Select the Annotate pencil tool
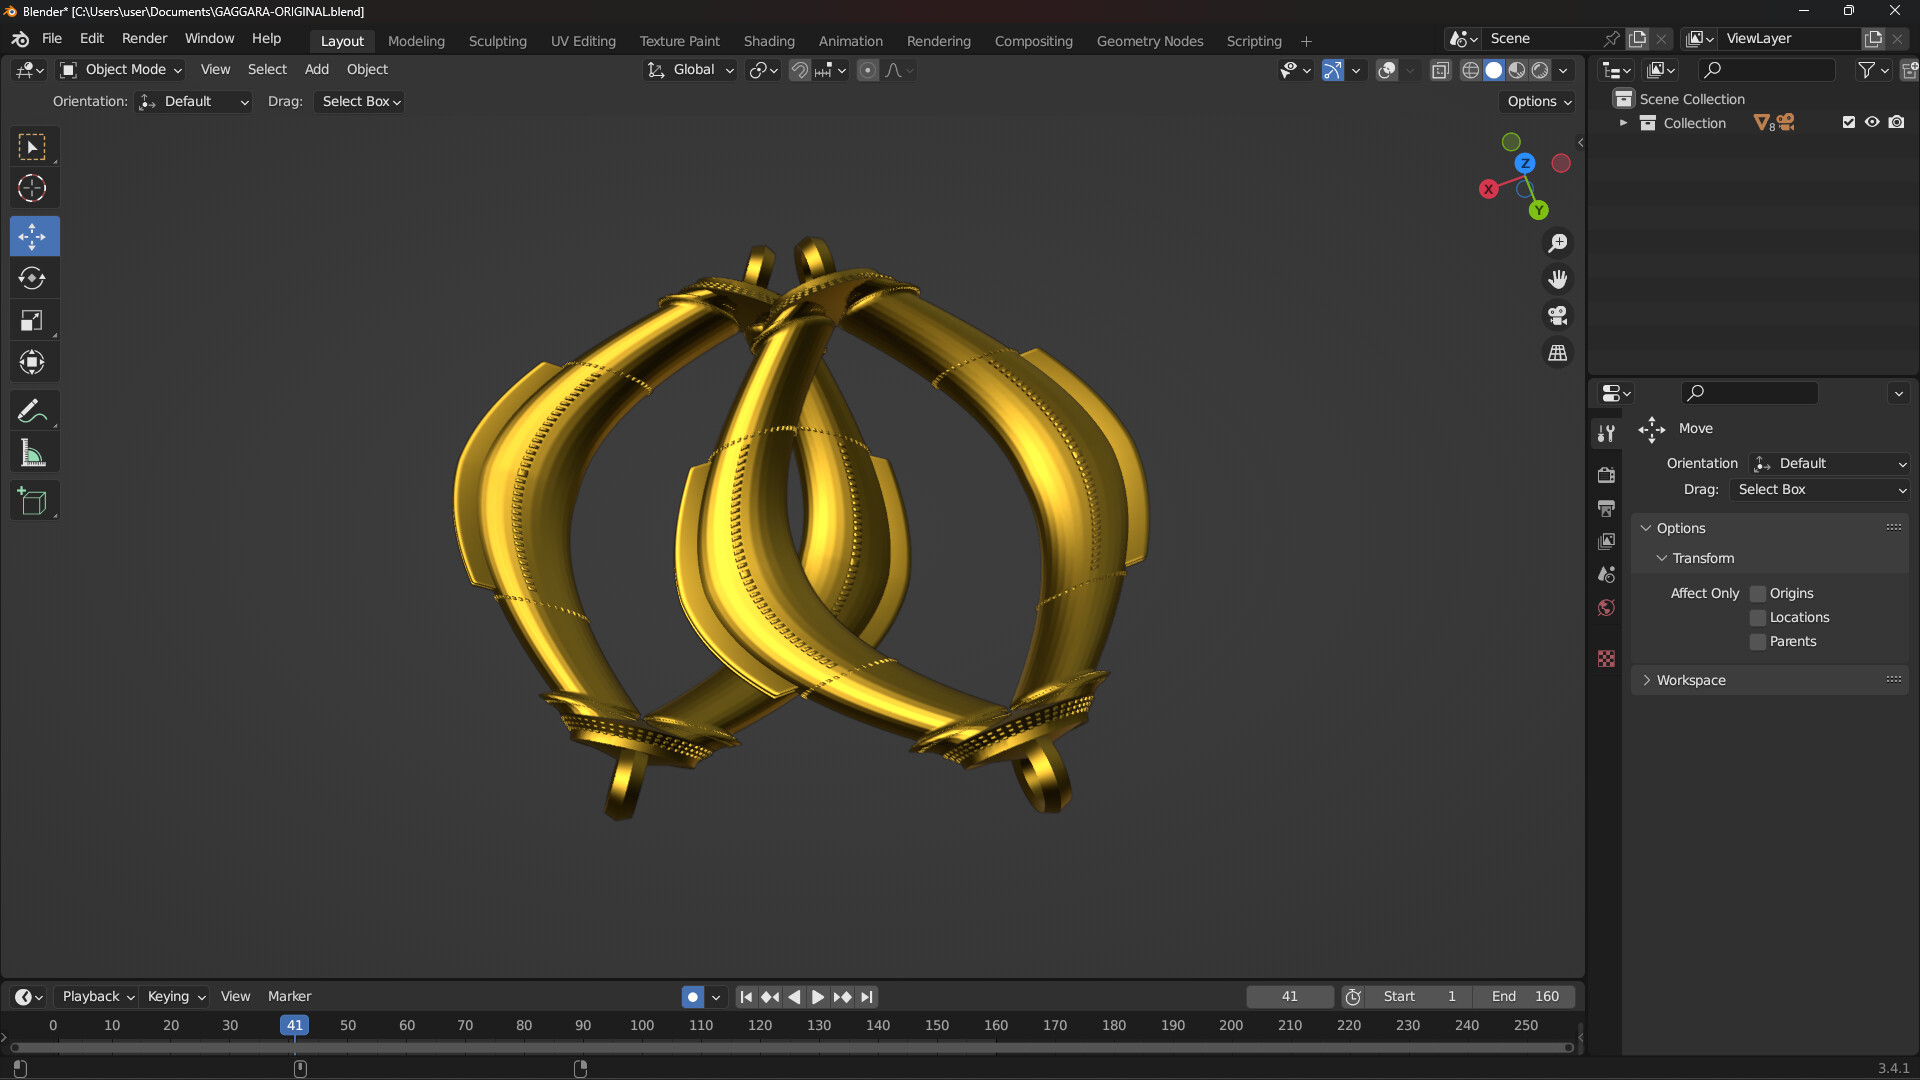The height and width of the screenshot is (1080, 1920). pyautogui.click(x=32, y=411)
